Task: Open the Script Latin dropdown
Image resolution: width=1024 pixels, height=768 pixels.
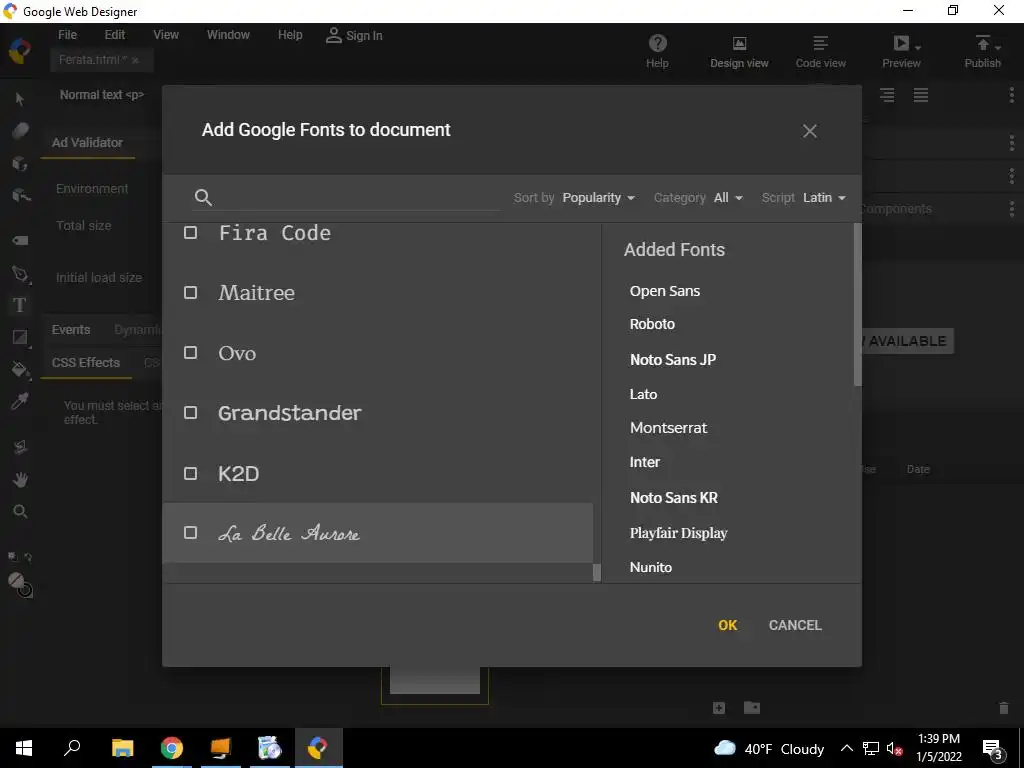Action: point(824,198)
